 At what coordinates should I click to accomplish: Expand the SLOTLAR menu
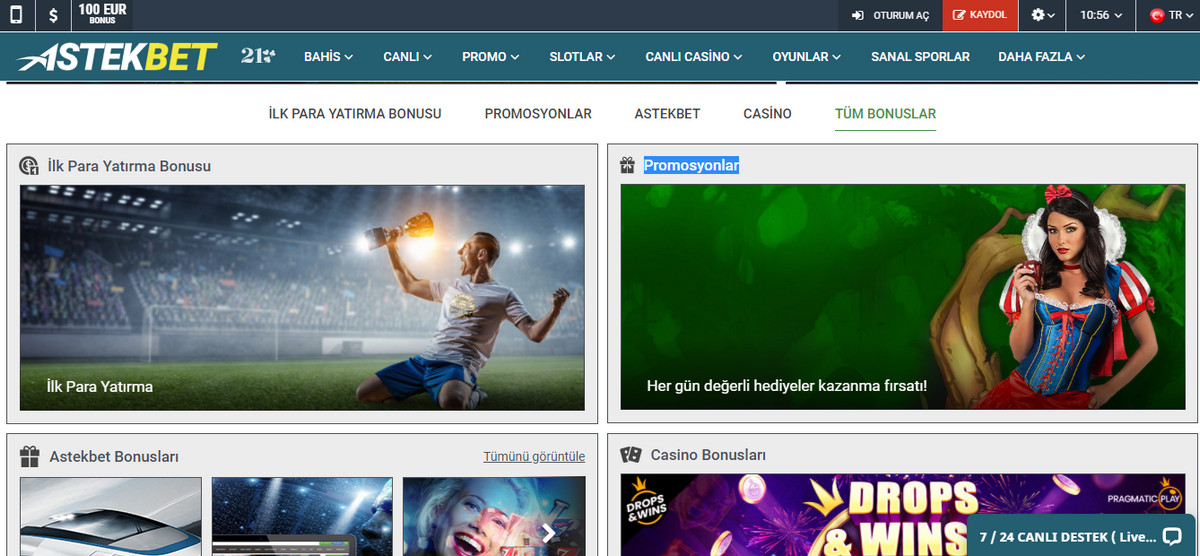coord(582,57)
